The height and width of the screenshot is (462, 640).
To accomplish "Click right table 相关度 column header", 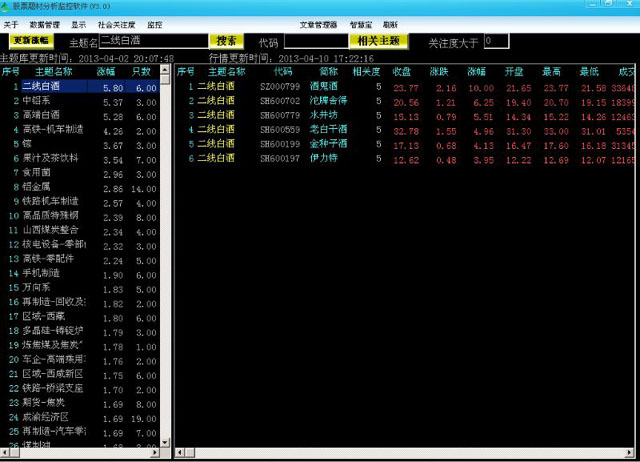I will coord(366,71).
